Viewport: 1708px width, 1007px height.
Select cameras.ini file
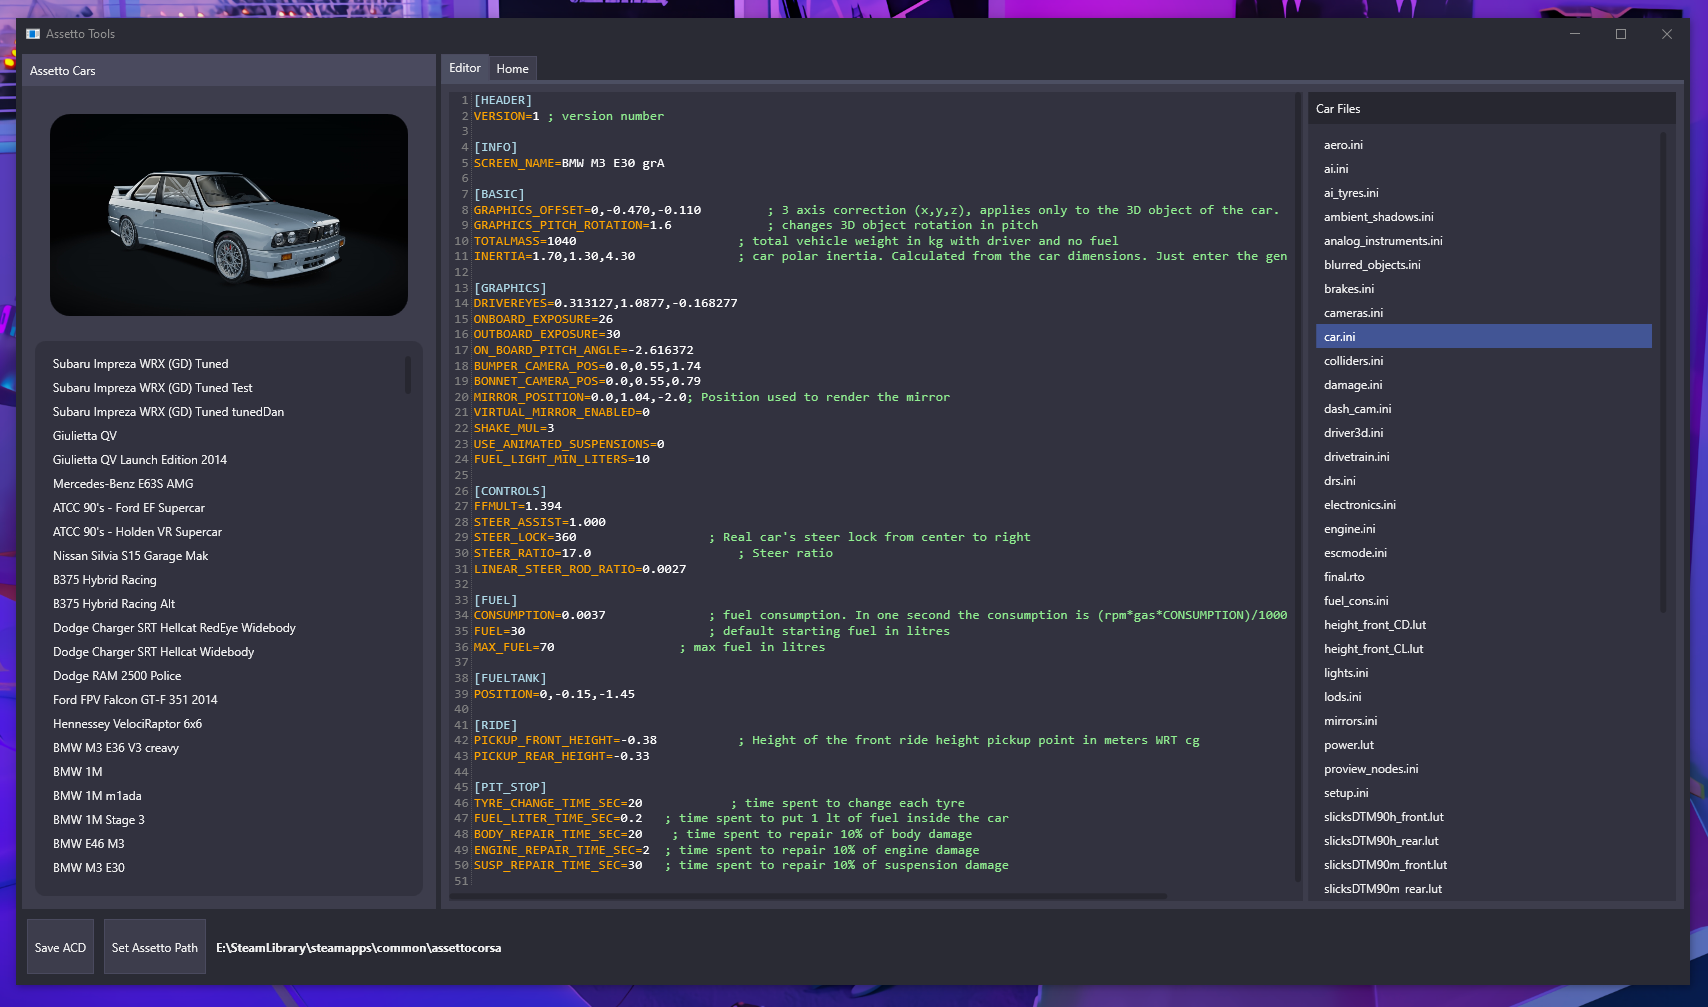pos(1353,312)
